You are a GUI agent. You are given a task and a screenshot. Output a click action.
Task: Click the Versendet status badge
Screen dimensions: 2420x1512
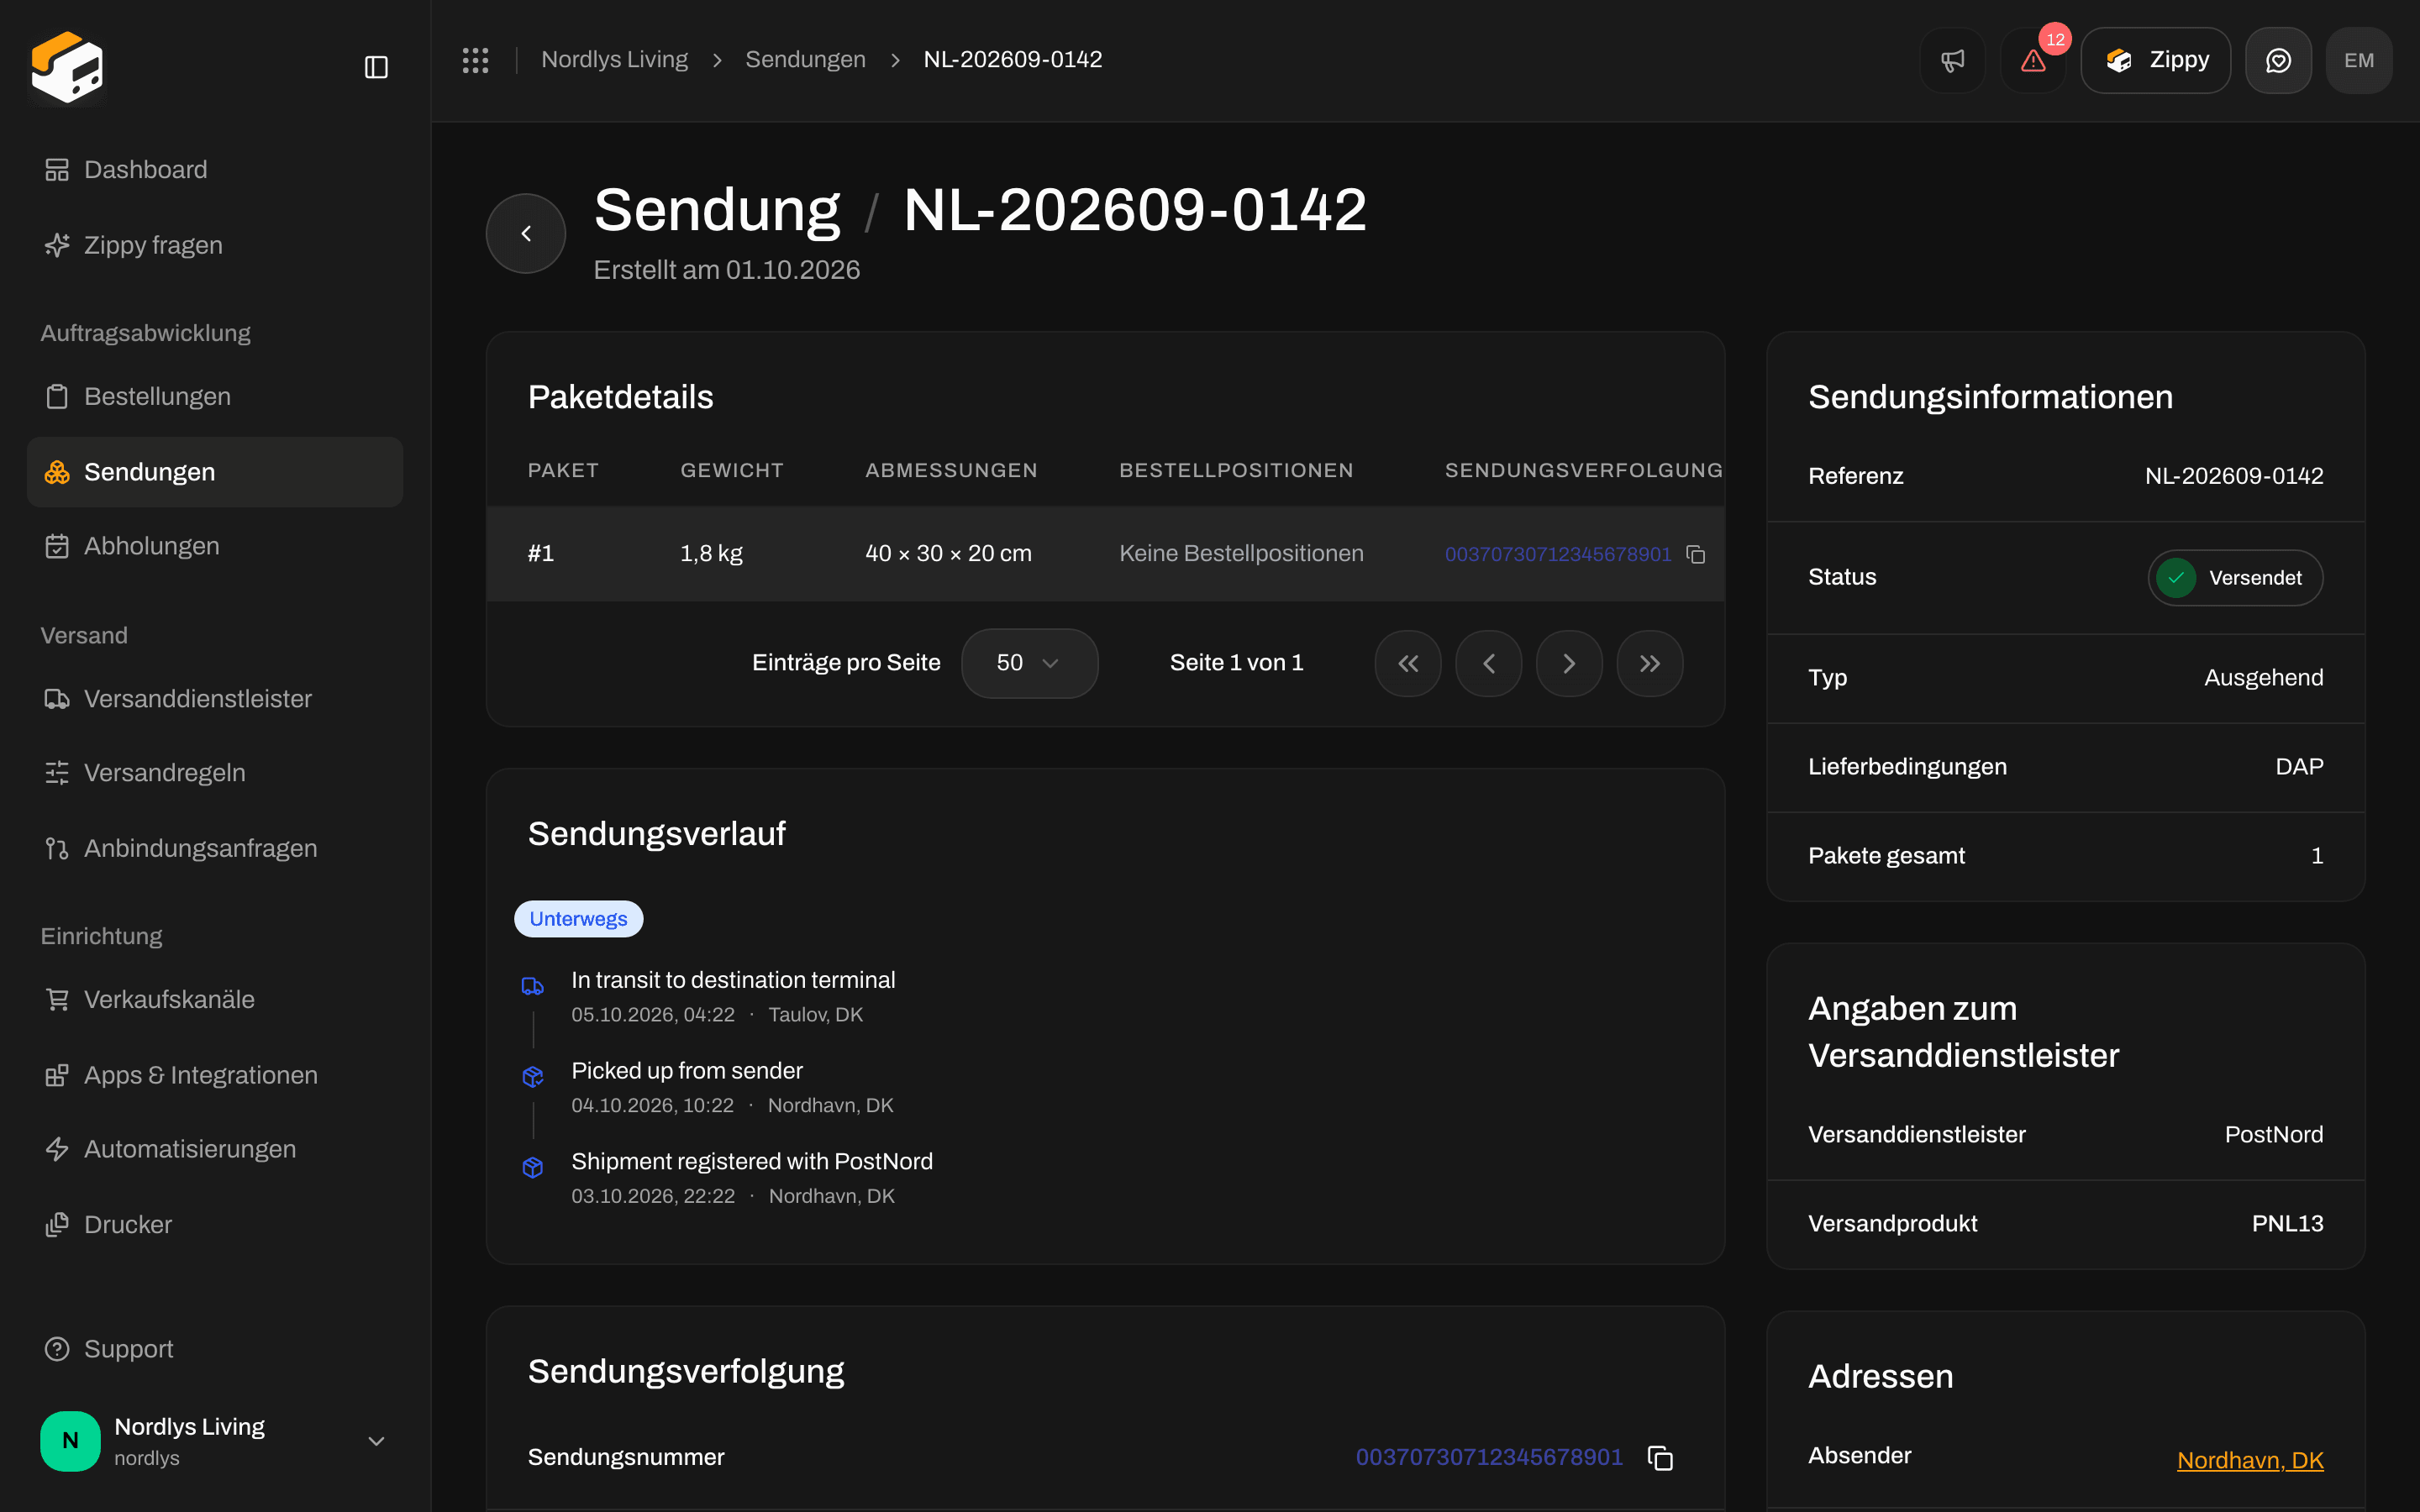click(x=2235, y=578)
